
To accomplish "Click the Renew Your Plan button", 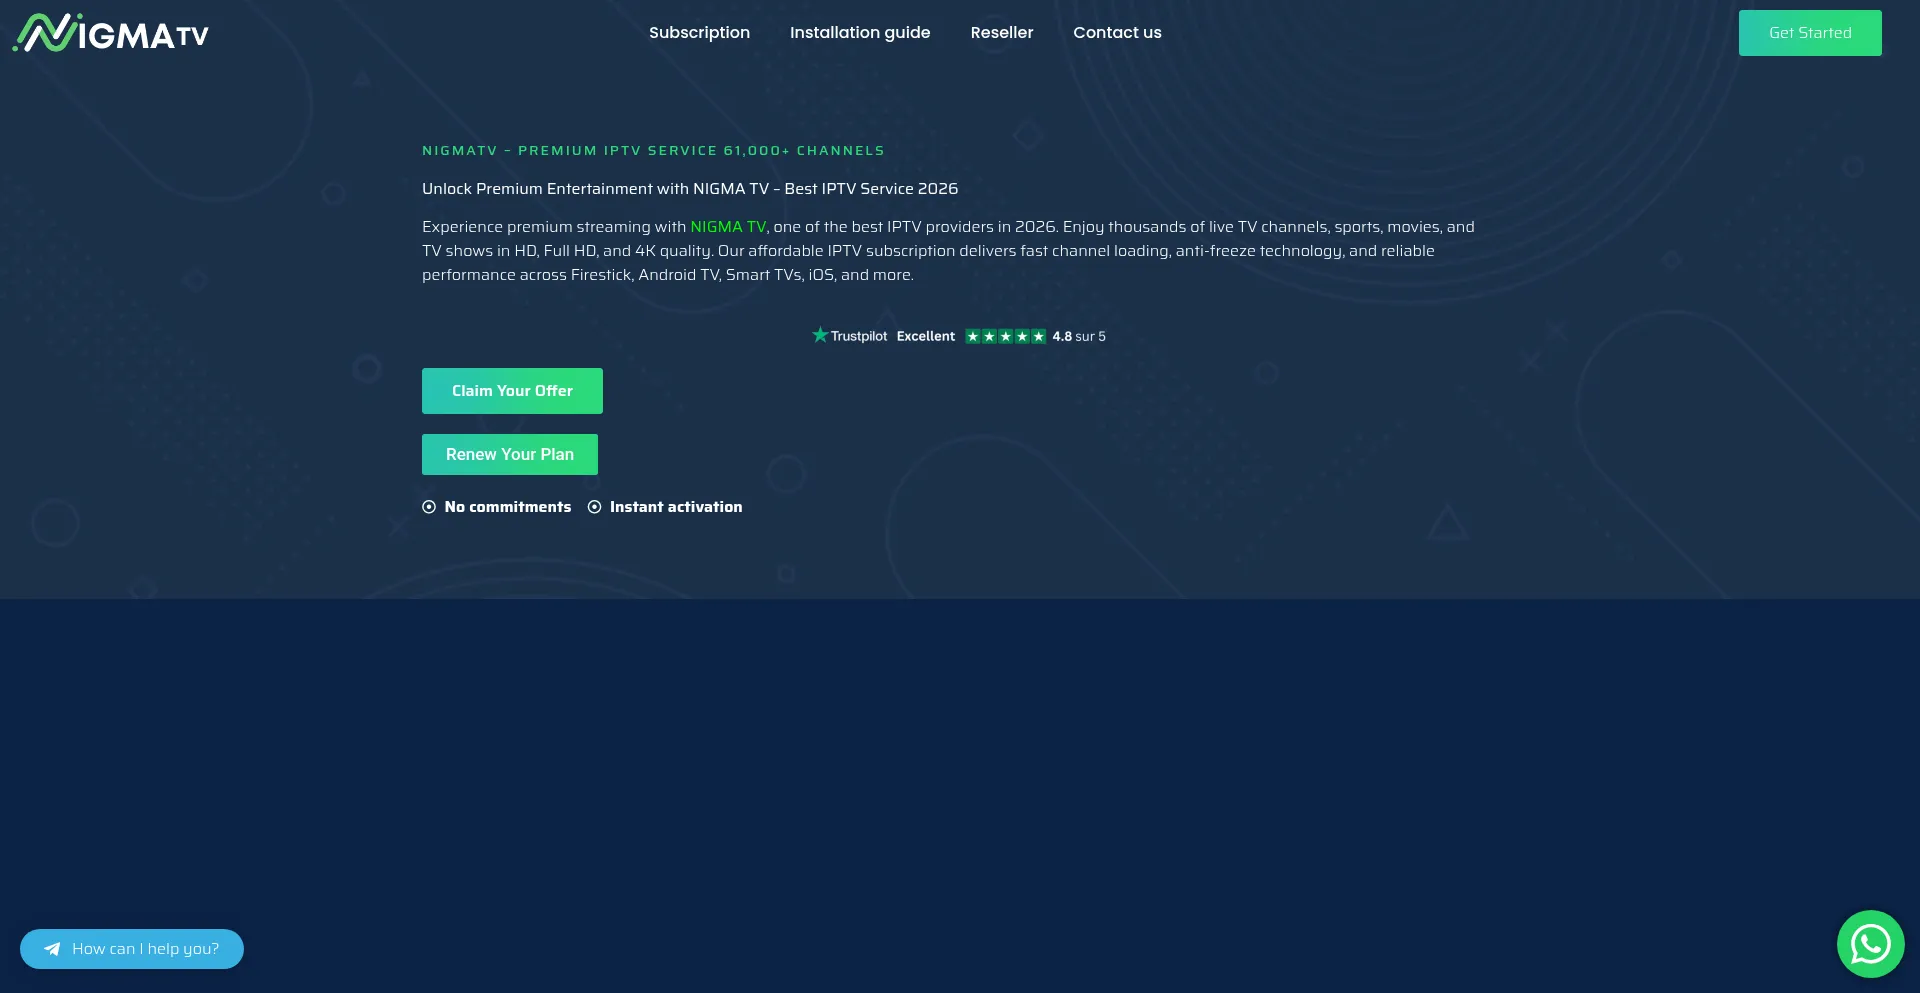I will pos(510,454).
